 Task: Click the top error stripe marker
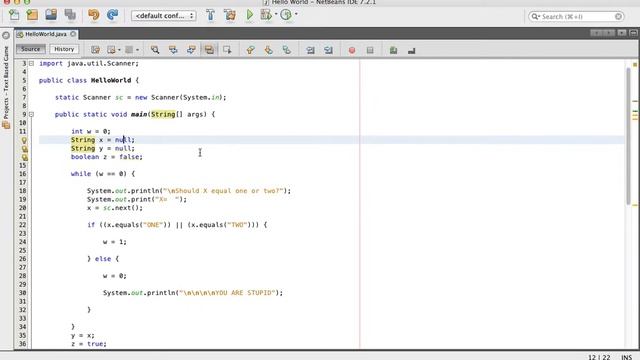click(635, 64)
